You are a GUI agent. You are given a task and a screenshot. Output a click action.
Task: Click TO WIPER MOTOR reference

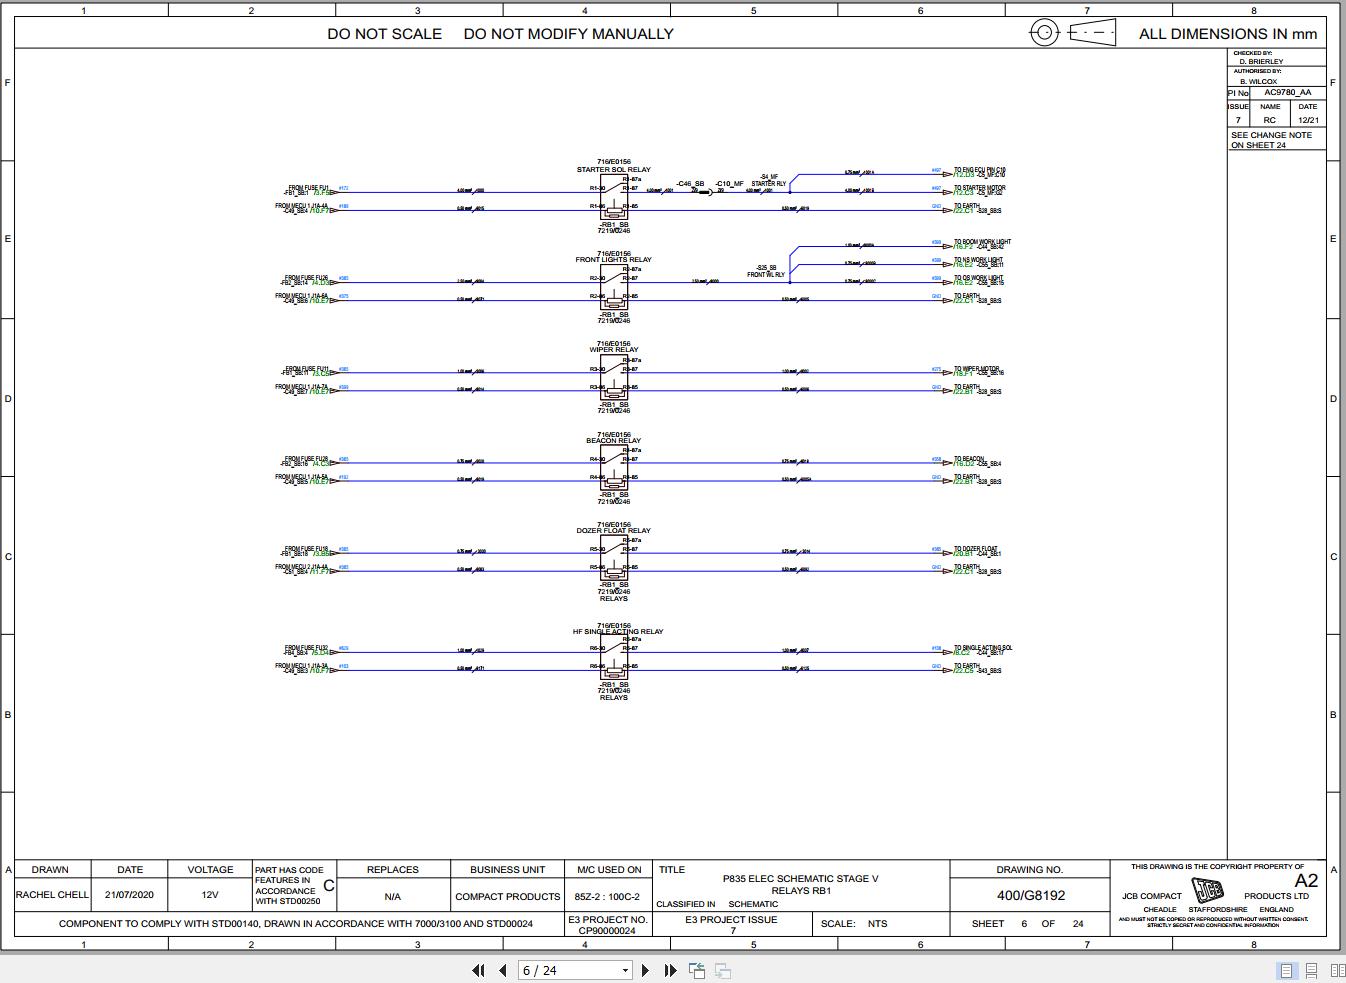976,369
